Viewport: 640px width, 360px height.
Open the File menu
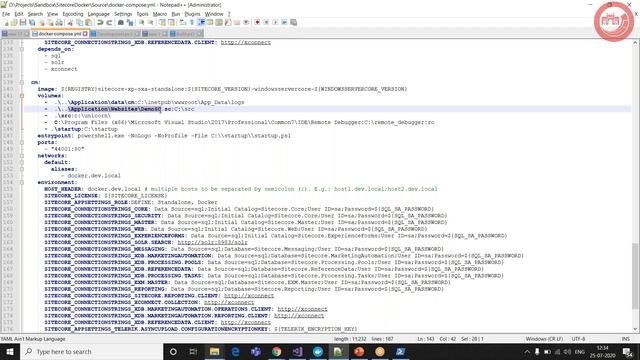(6, 14)
